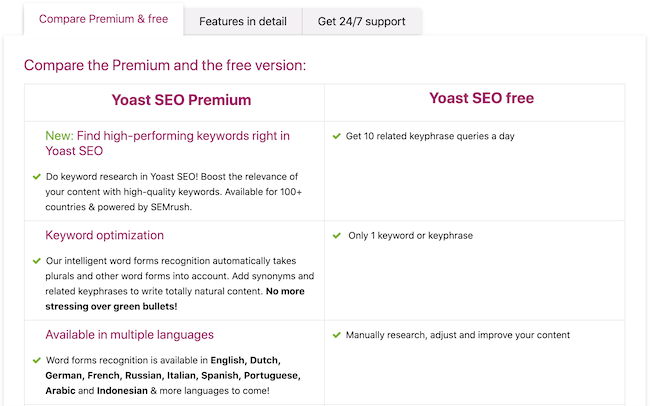Click No more stressing over green bullets text
The height and width of the screenshot is (406, 650).
(x=175, y=299)
